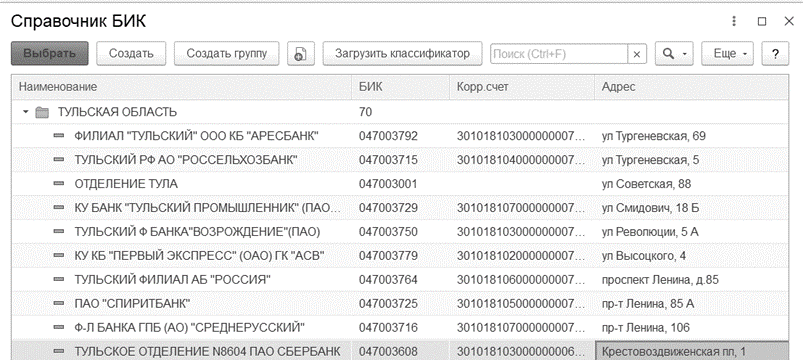The width and height of the screenshot is (803, 360).
Task: Collapse the ТУЛЬСКАЯ ОБЛАСТЬ group
Action: point(26,112)
